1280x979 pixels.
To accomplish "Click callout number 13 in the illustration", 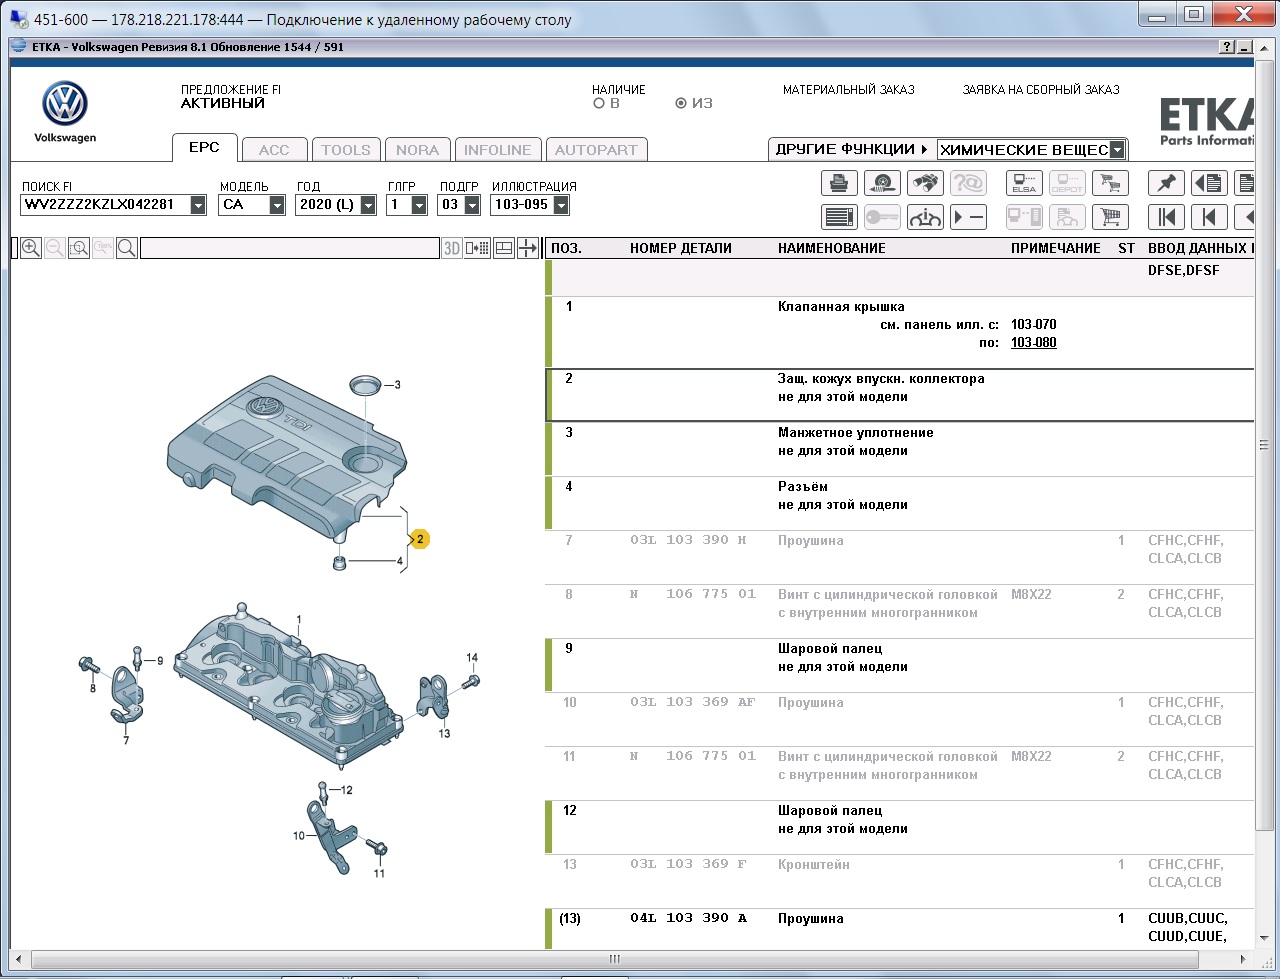I will (x=444, y=733).
